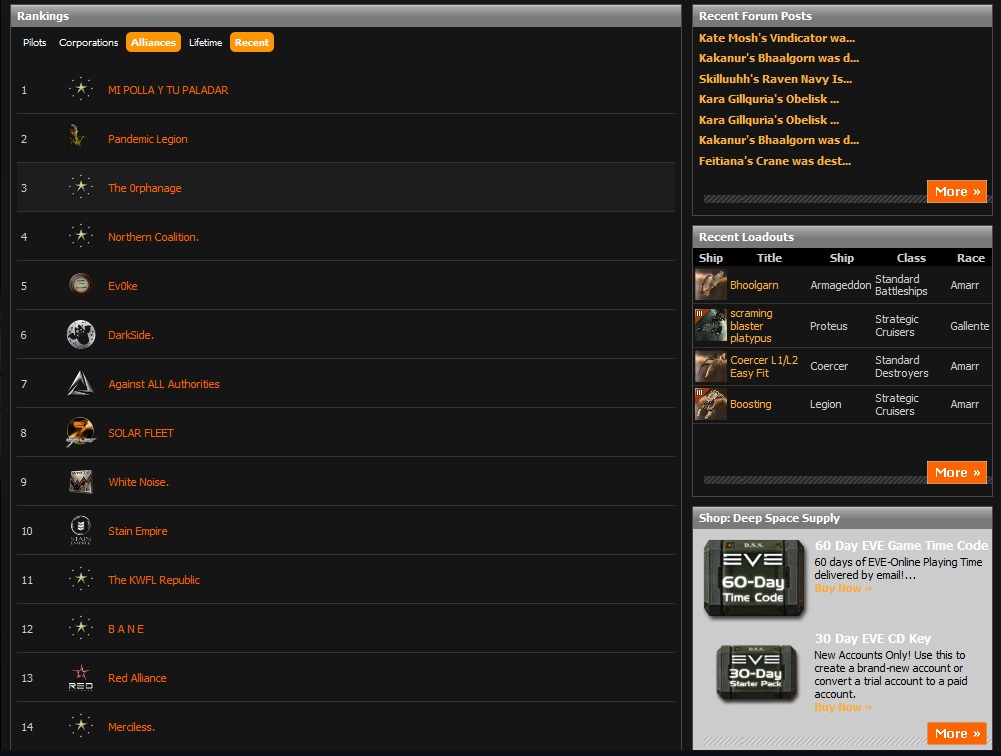The image size is (1001, 756).
Task: Buy Now the 30 Day EVE CD Key
Action: tap(843, 707)
